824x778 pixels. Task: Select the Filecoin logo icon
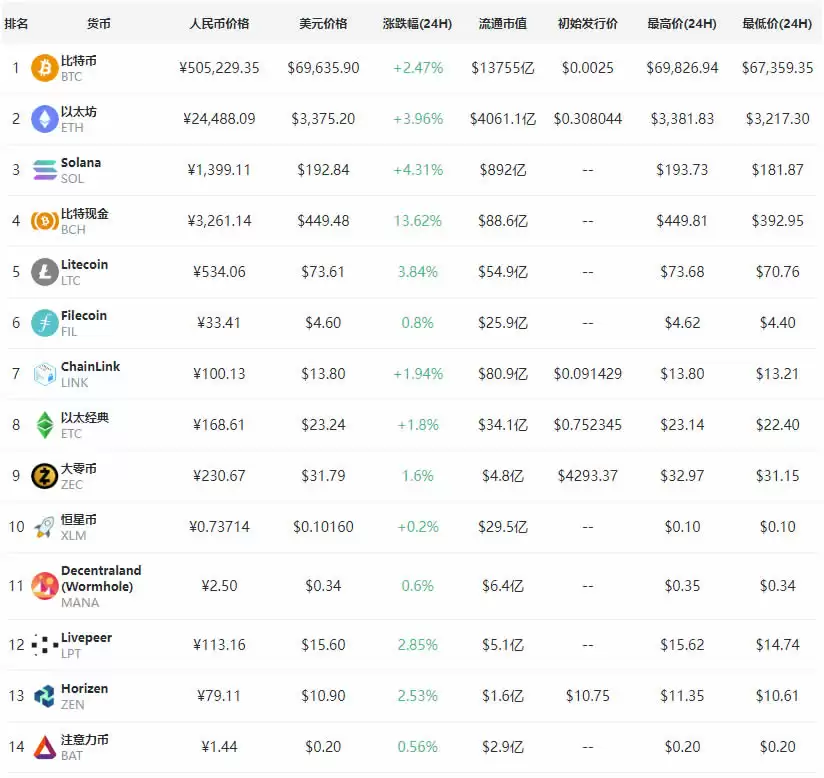[44, 322]
